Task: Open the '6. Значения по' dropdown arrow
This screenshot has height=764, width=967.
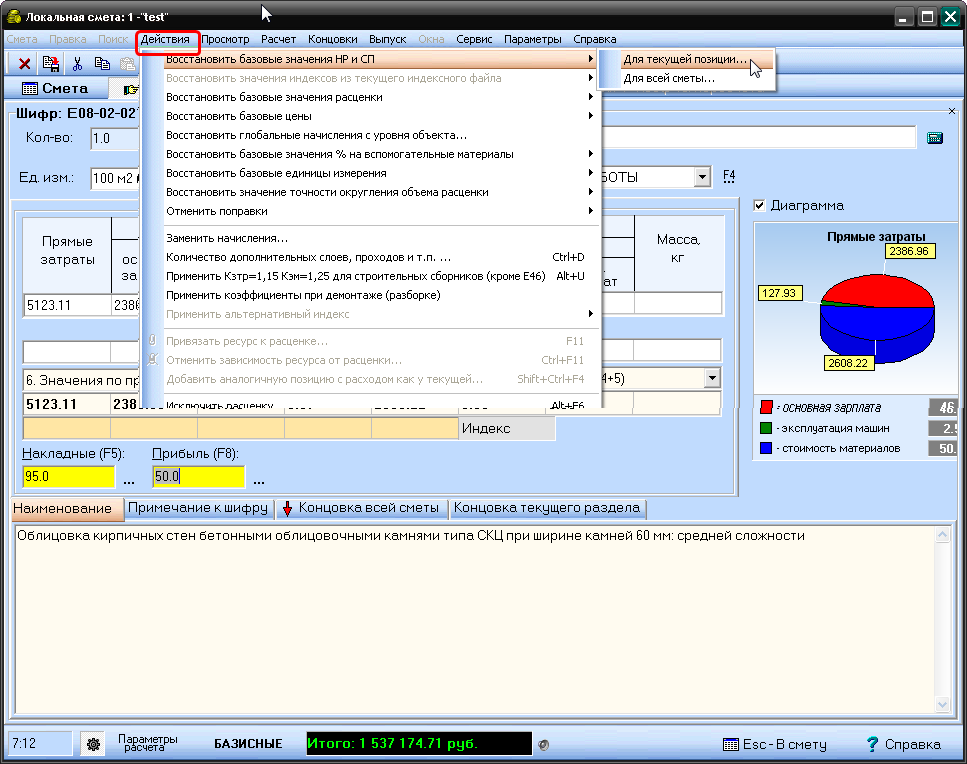Action: point(711,378)
